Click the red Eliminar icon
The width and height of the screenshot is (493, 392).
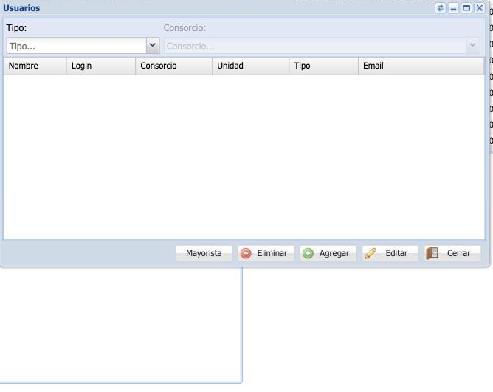click(246, 253)
